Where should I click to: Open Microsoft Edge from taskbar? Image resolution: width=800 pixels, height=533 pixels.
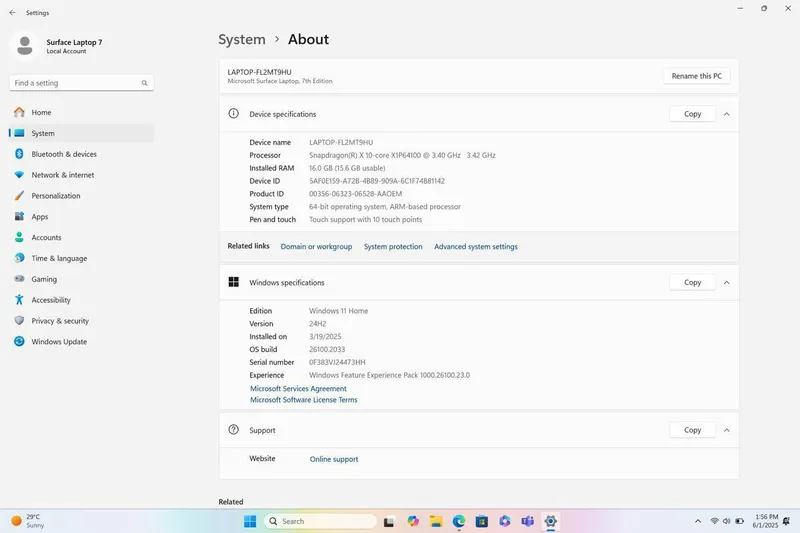(459, 521)
